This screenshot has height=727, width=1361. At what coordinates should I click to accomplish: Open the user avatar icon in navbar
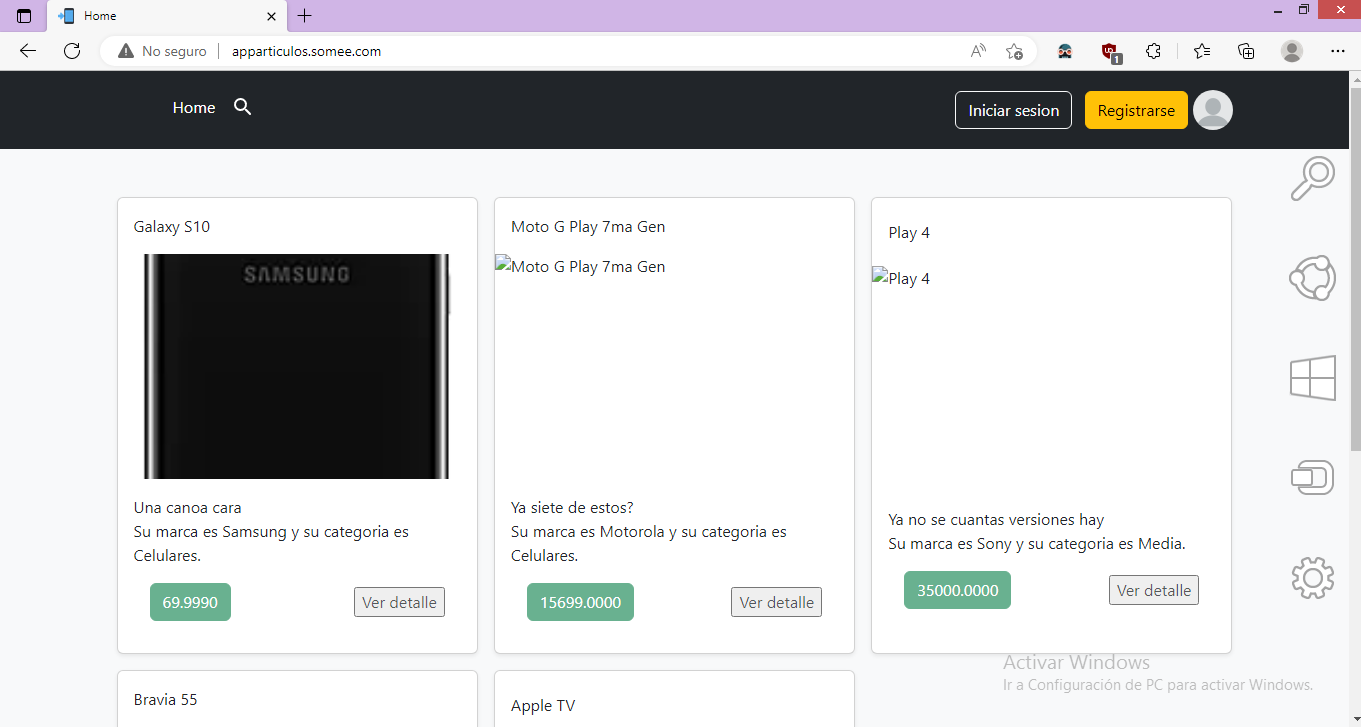(x=1213, y=110)
